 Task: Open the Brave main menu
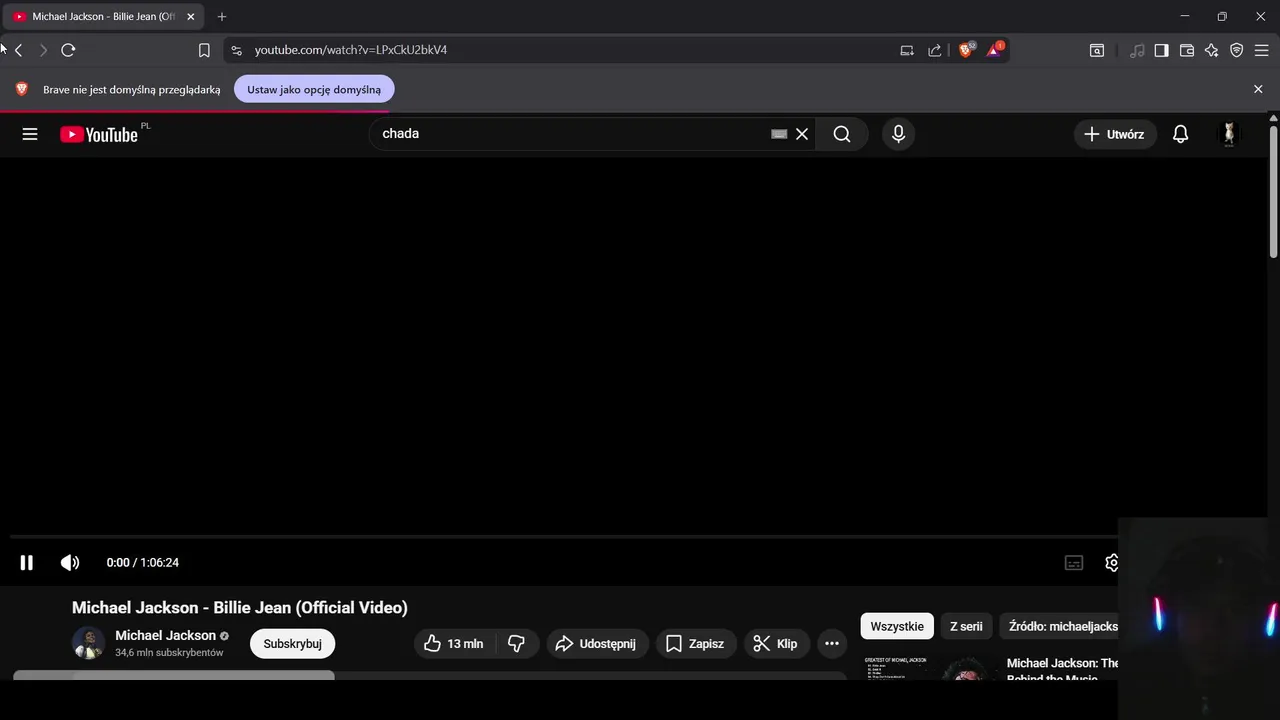(1262, 50)
